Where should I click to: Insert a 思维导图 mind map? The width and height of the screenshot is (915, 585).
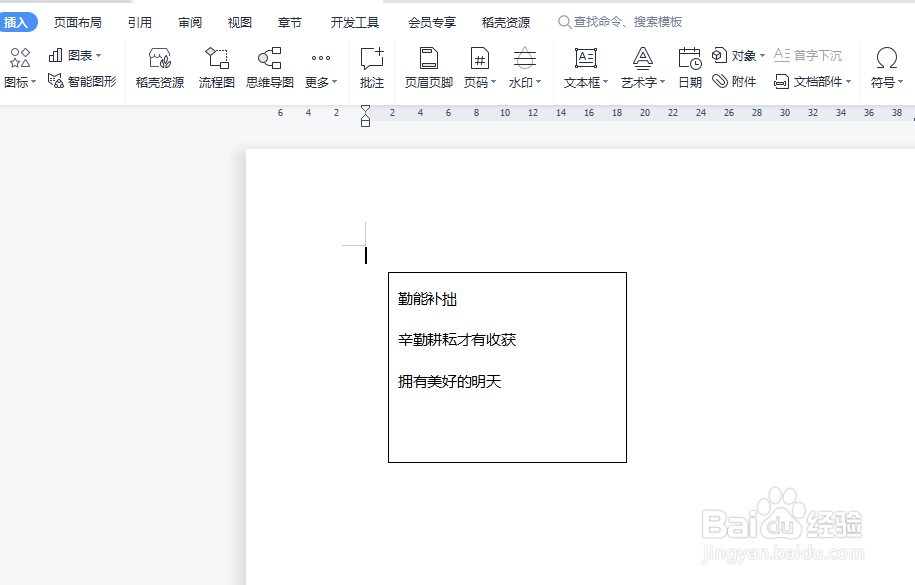pyautogui.click(x=270, y=68)
